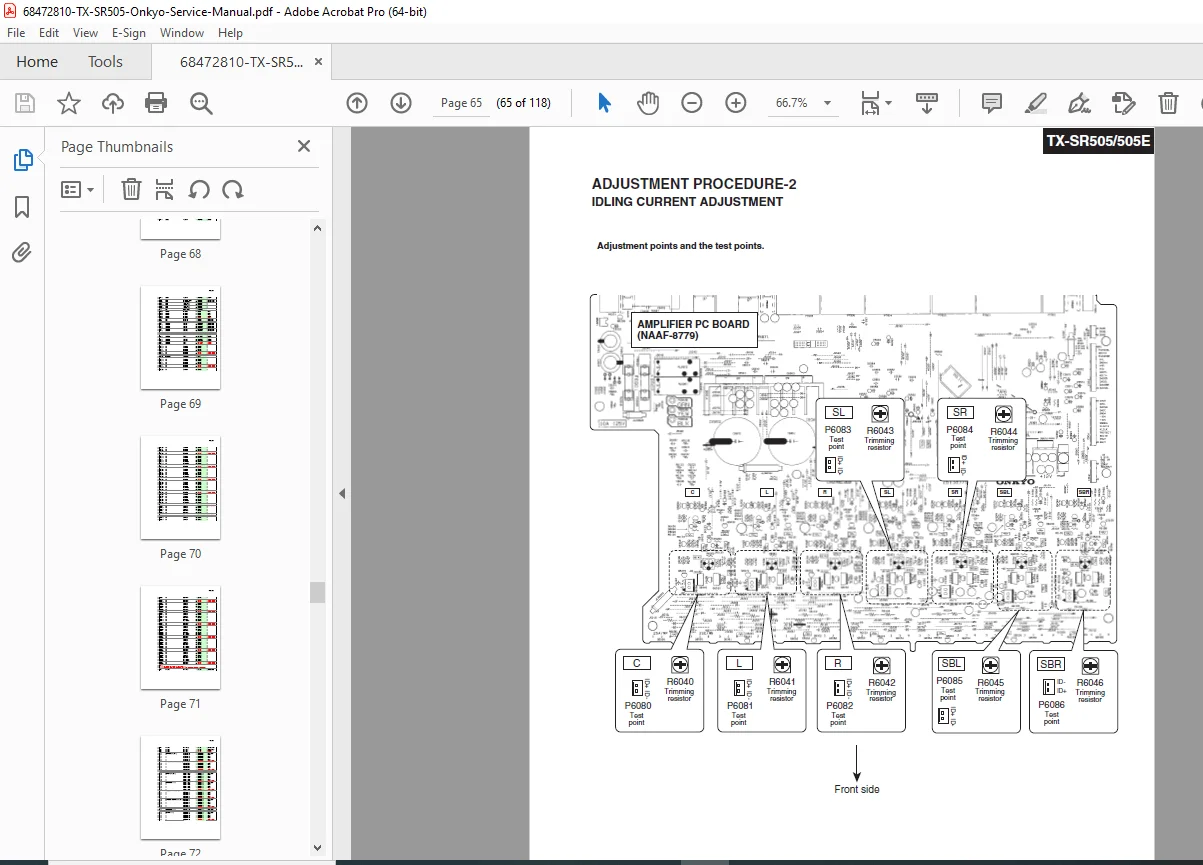
Task: Go to the previous page with the up arrow
Action: 357,103
